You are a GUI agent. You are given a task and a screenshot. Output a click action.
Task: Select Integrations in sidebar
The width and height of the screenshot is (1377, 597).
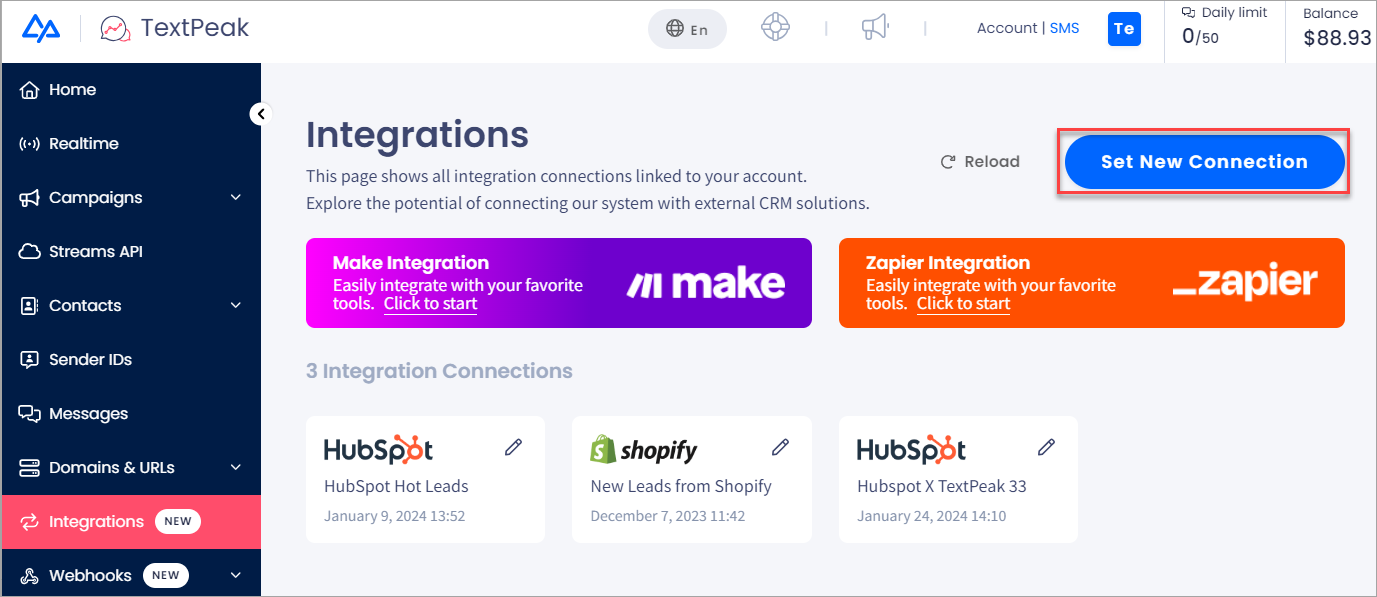131,522
